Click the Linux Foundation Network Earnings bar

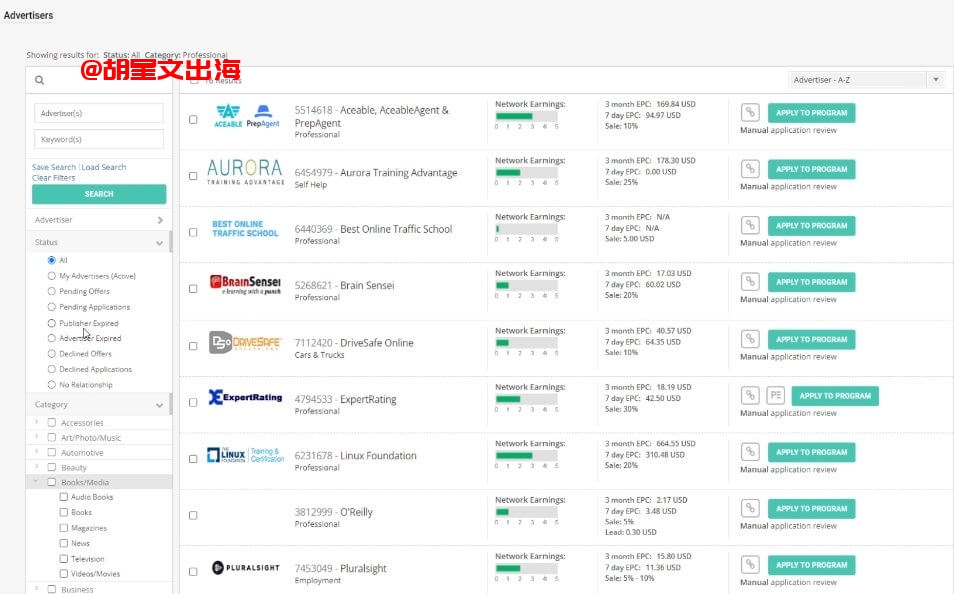526,455
